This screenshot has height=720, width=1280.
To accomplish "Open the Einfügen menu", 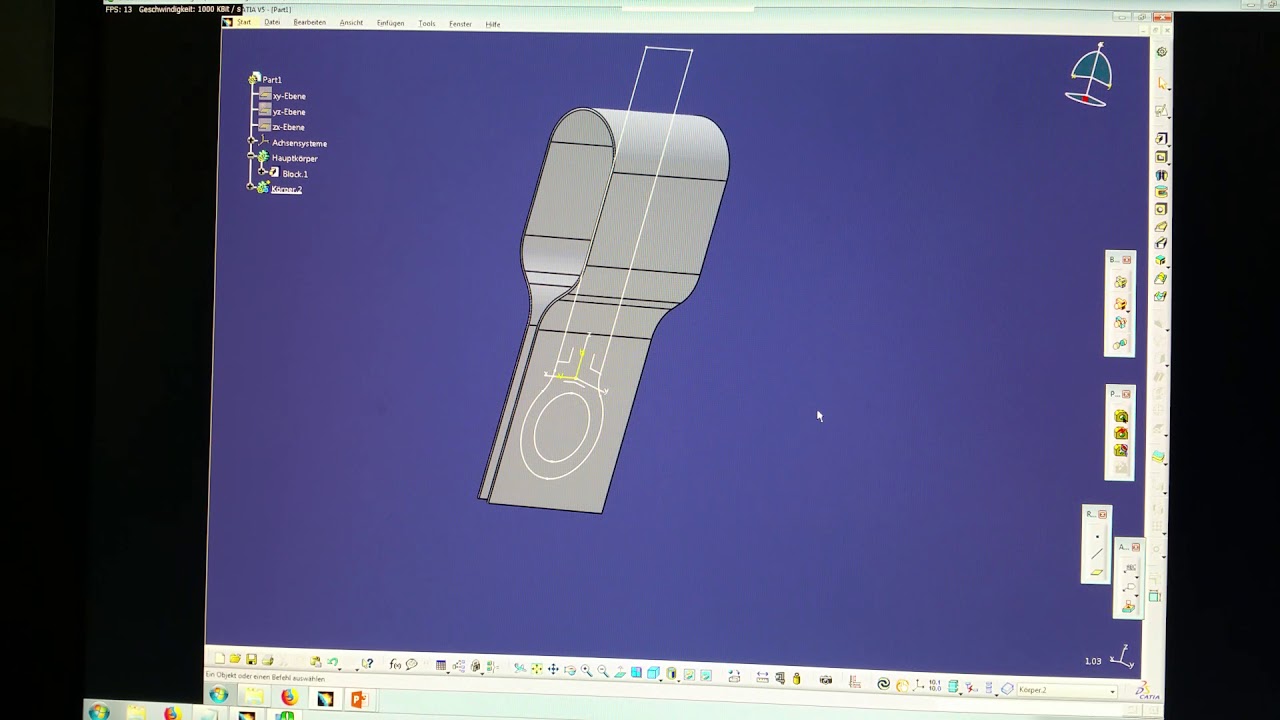I will (x=390, y=23).
